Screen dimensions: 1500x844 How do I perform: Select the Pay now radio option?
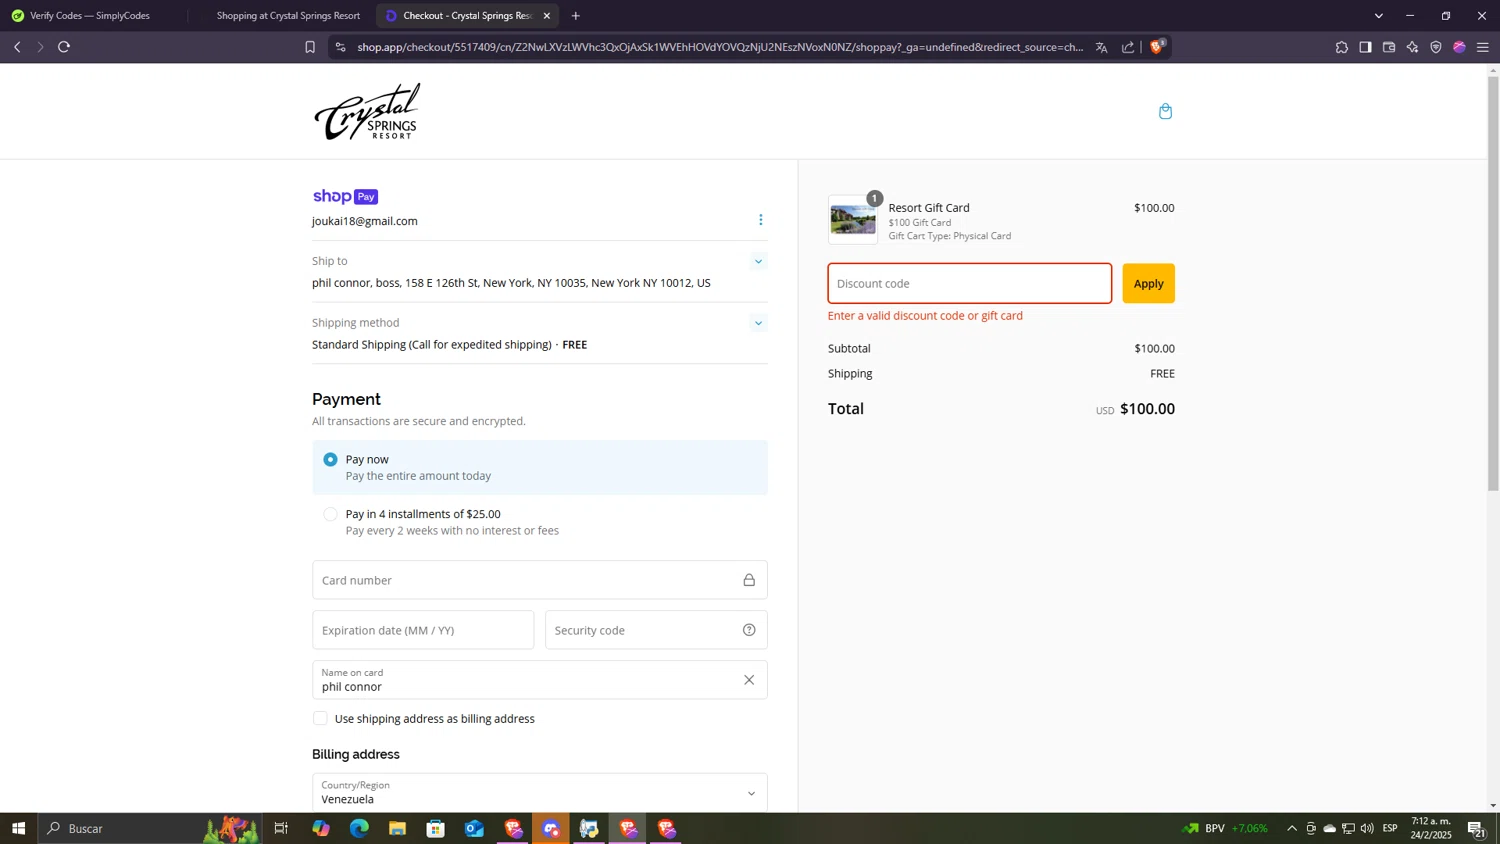[x=330, y=460]
